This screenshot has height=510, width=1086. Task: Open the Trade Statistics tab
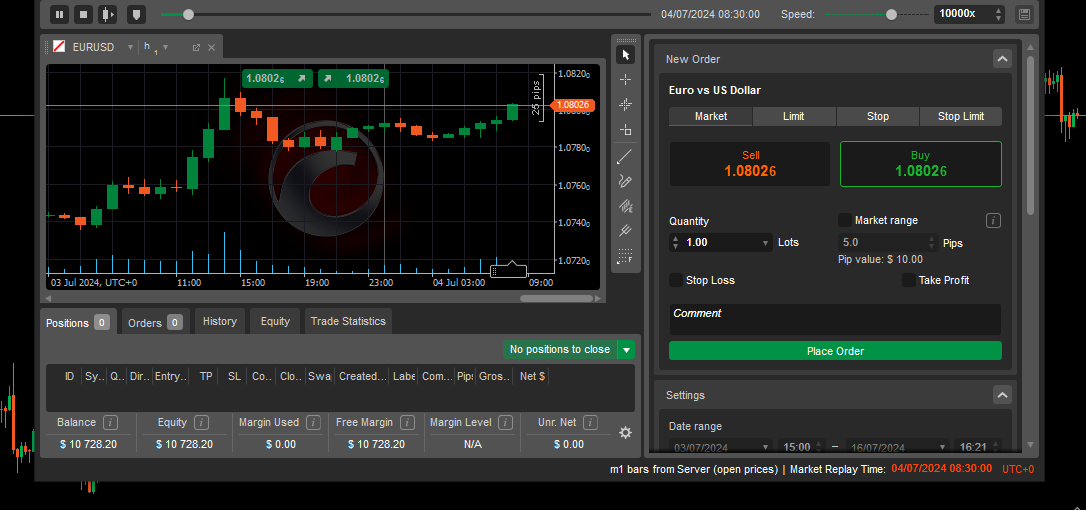click(x=348, y=322)
